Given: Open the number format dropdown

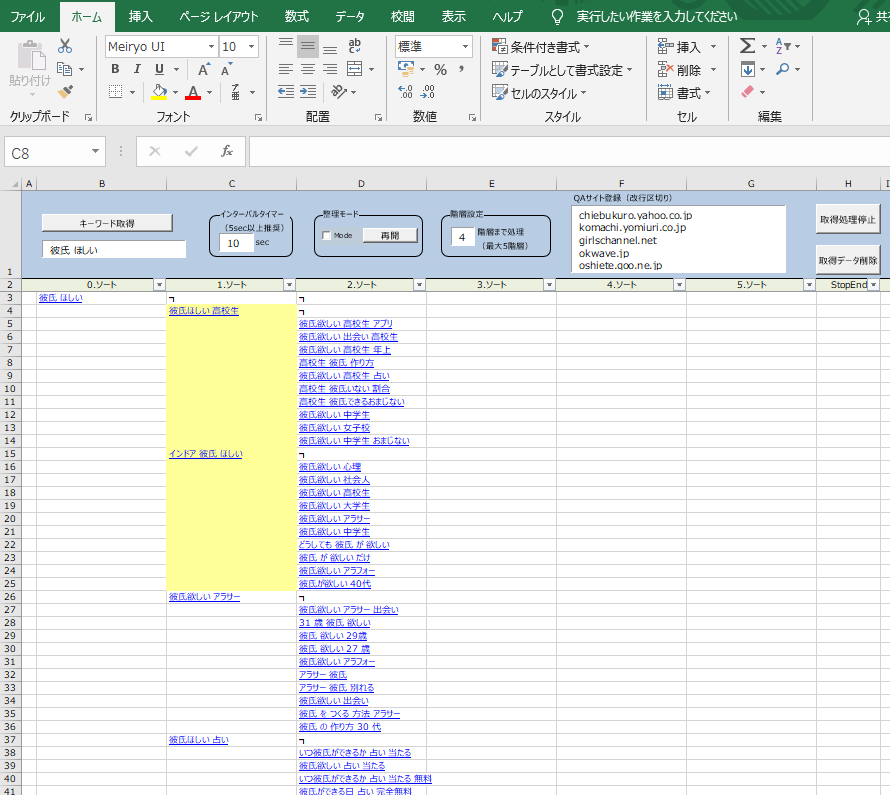Looking at the screenshot, I should (465, 47).
